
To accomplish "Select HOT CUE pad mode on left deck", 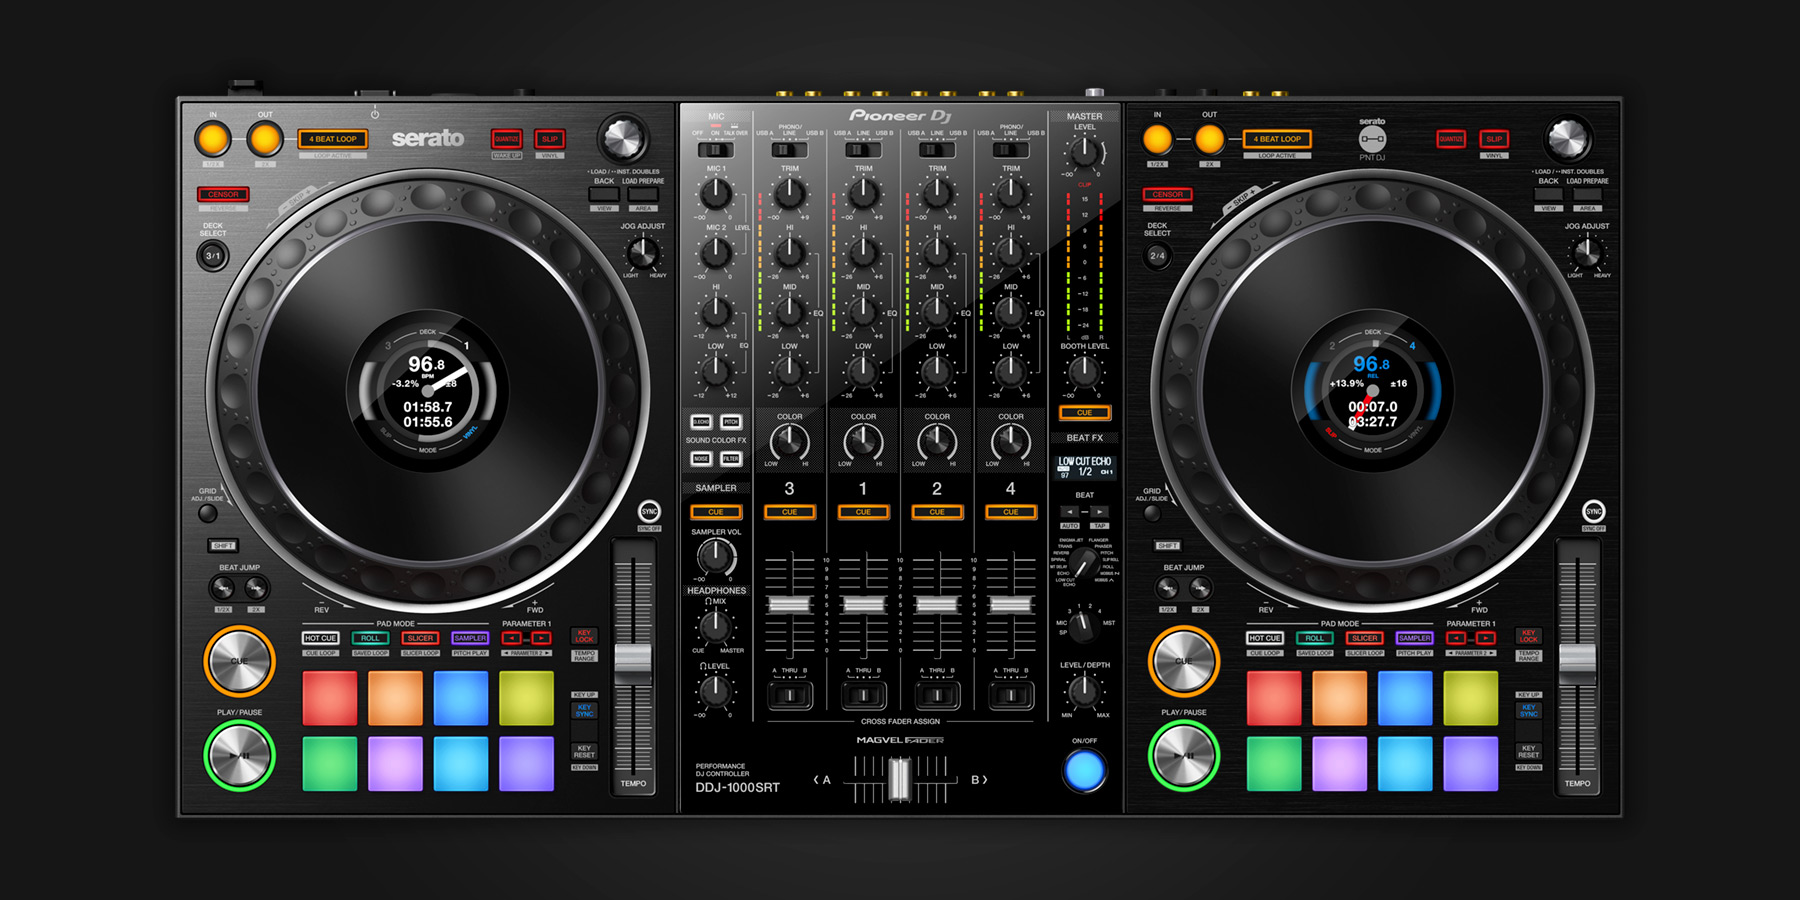I will tap(320, 638).
